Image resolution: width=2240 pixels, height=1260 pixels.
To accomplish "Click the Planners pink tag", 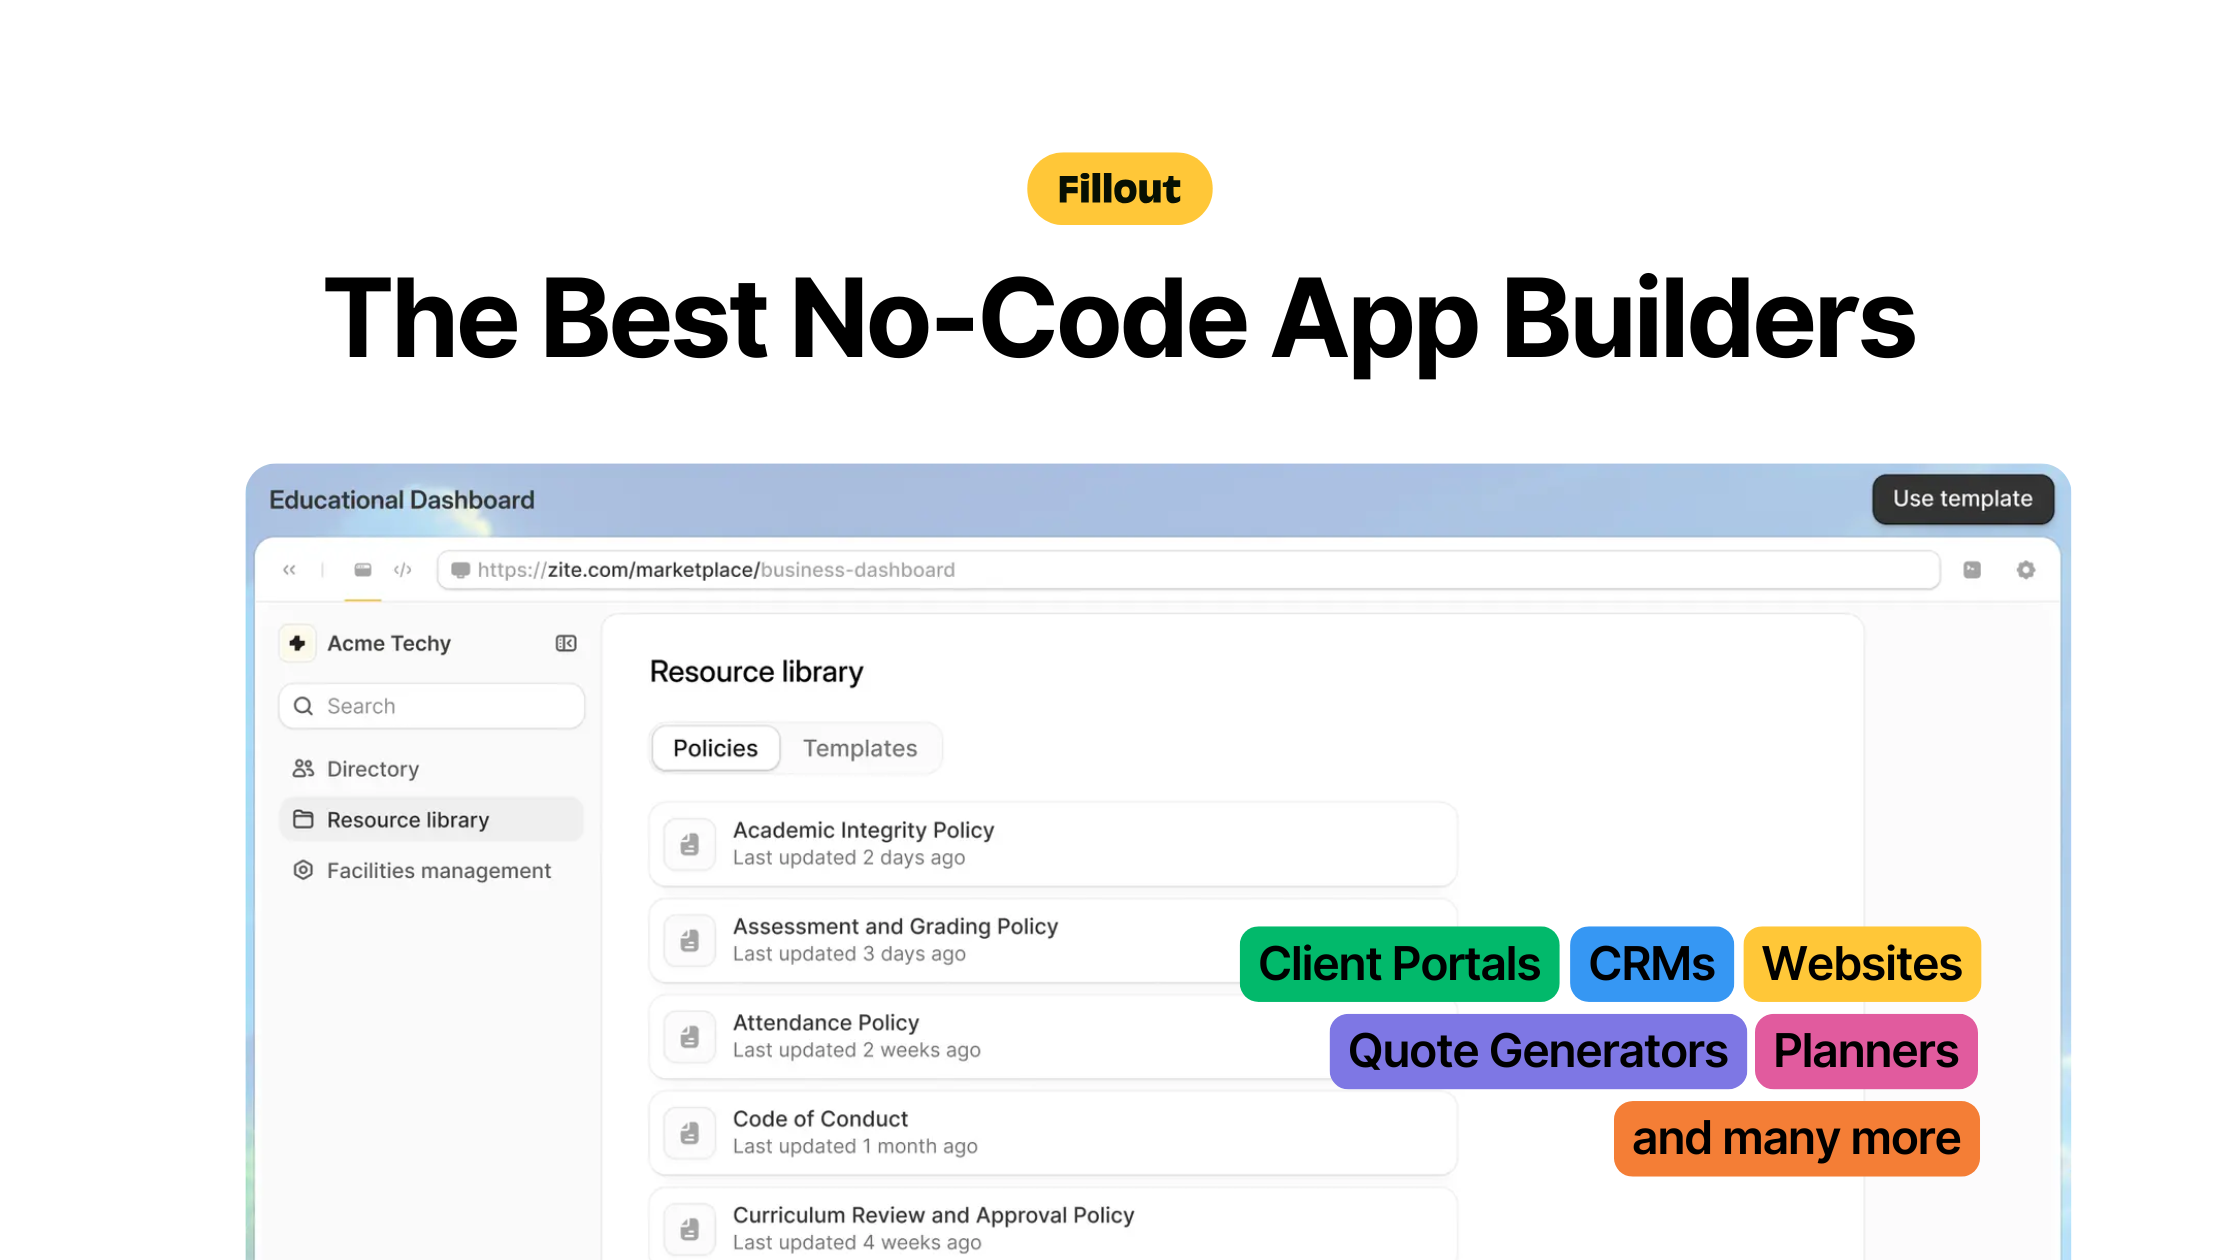I will click(x=1866, y=1051).
